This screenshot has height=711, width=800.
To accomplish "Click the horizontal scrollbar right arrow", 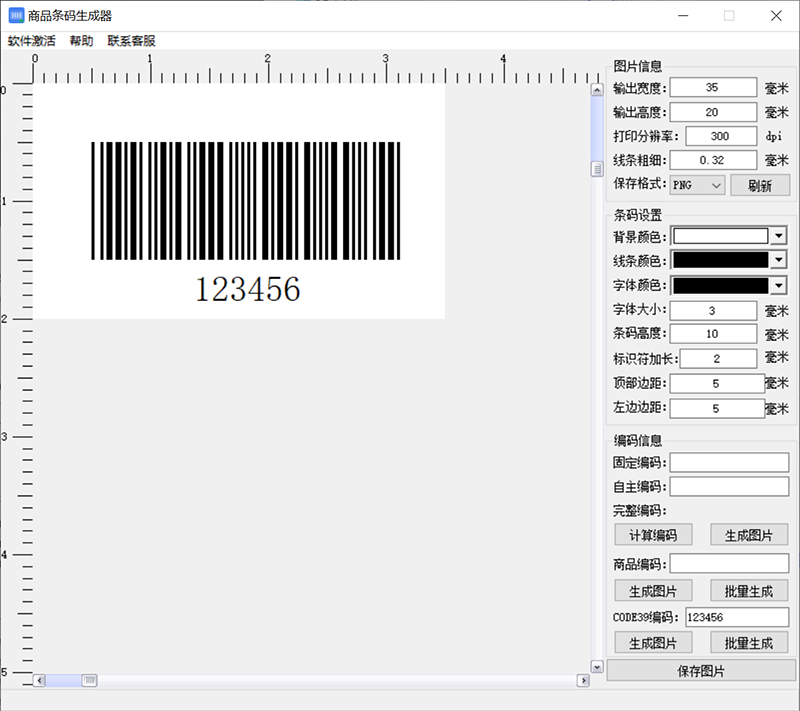I will click(583, 680).
